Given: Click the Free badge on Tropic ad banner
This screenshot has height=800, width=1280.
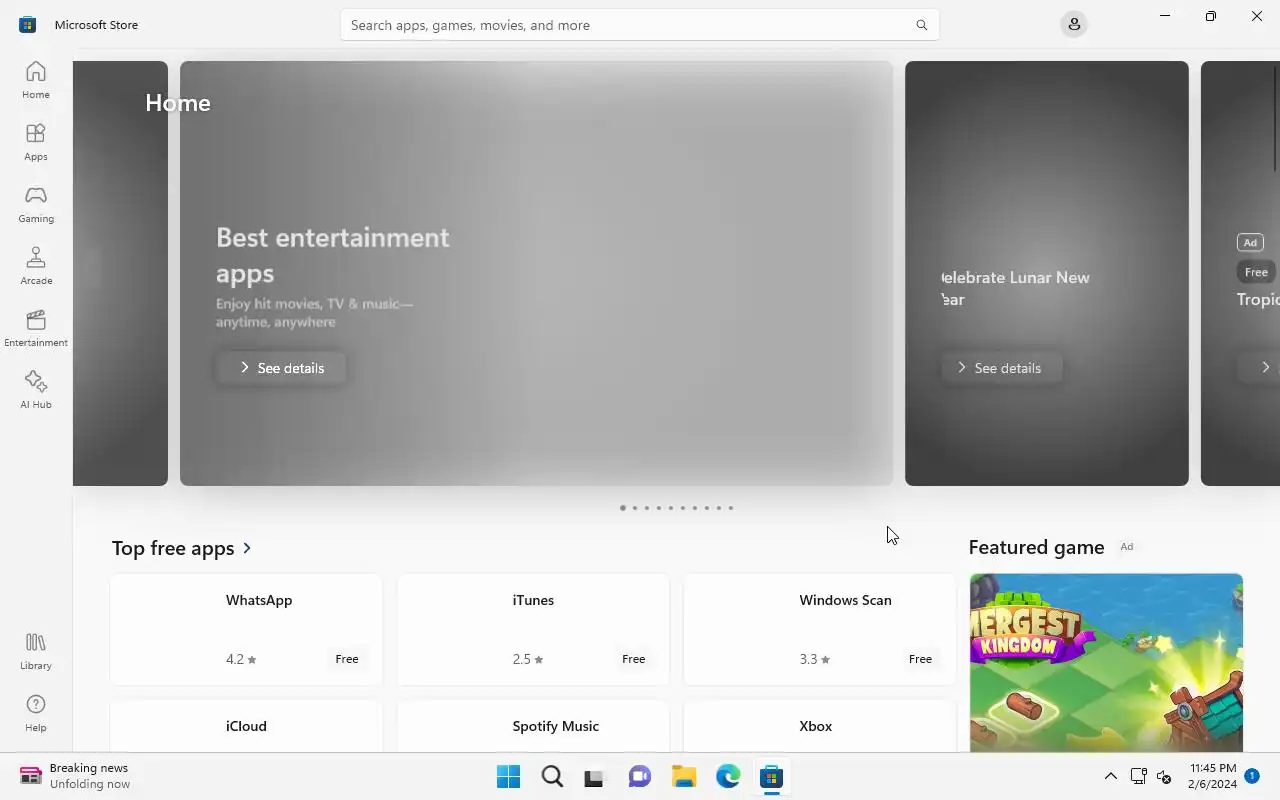Looking at the screenshot, I should 1256,272.
